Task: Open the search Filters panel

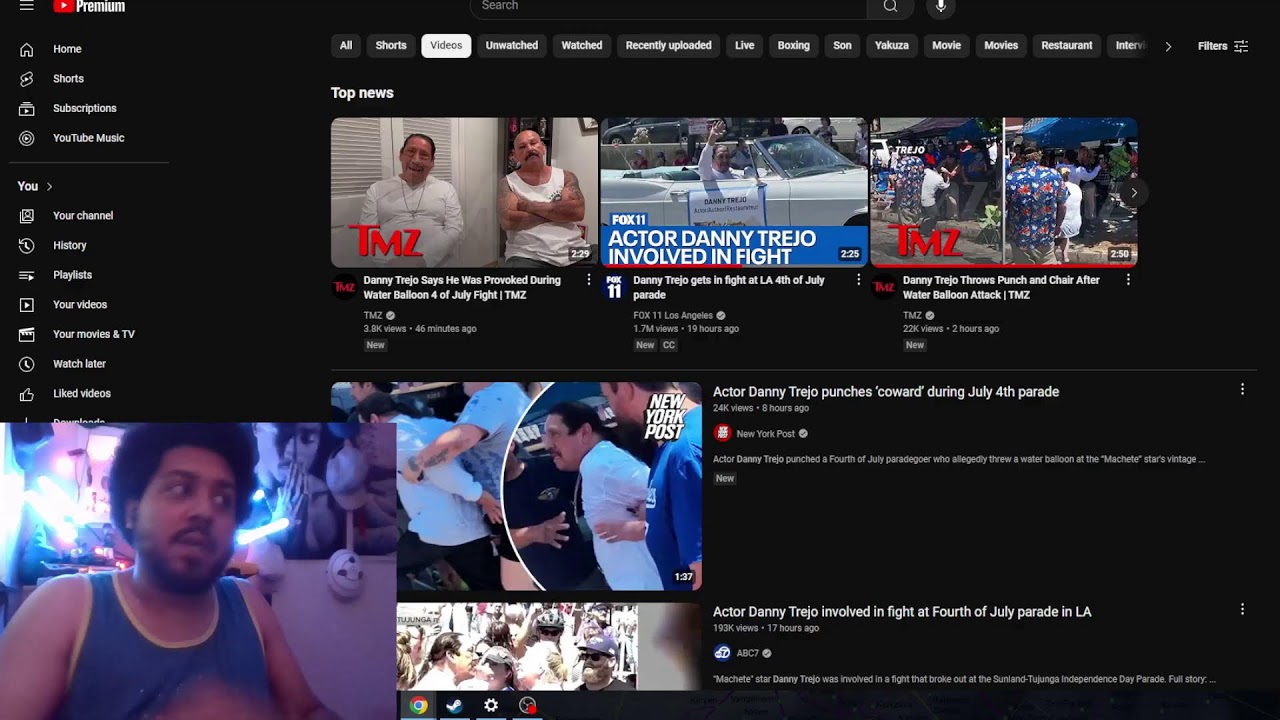Action: coord(1223,46)
